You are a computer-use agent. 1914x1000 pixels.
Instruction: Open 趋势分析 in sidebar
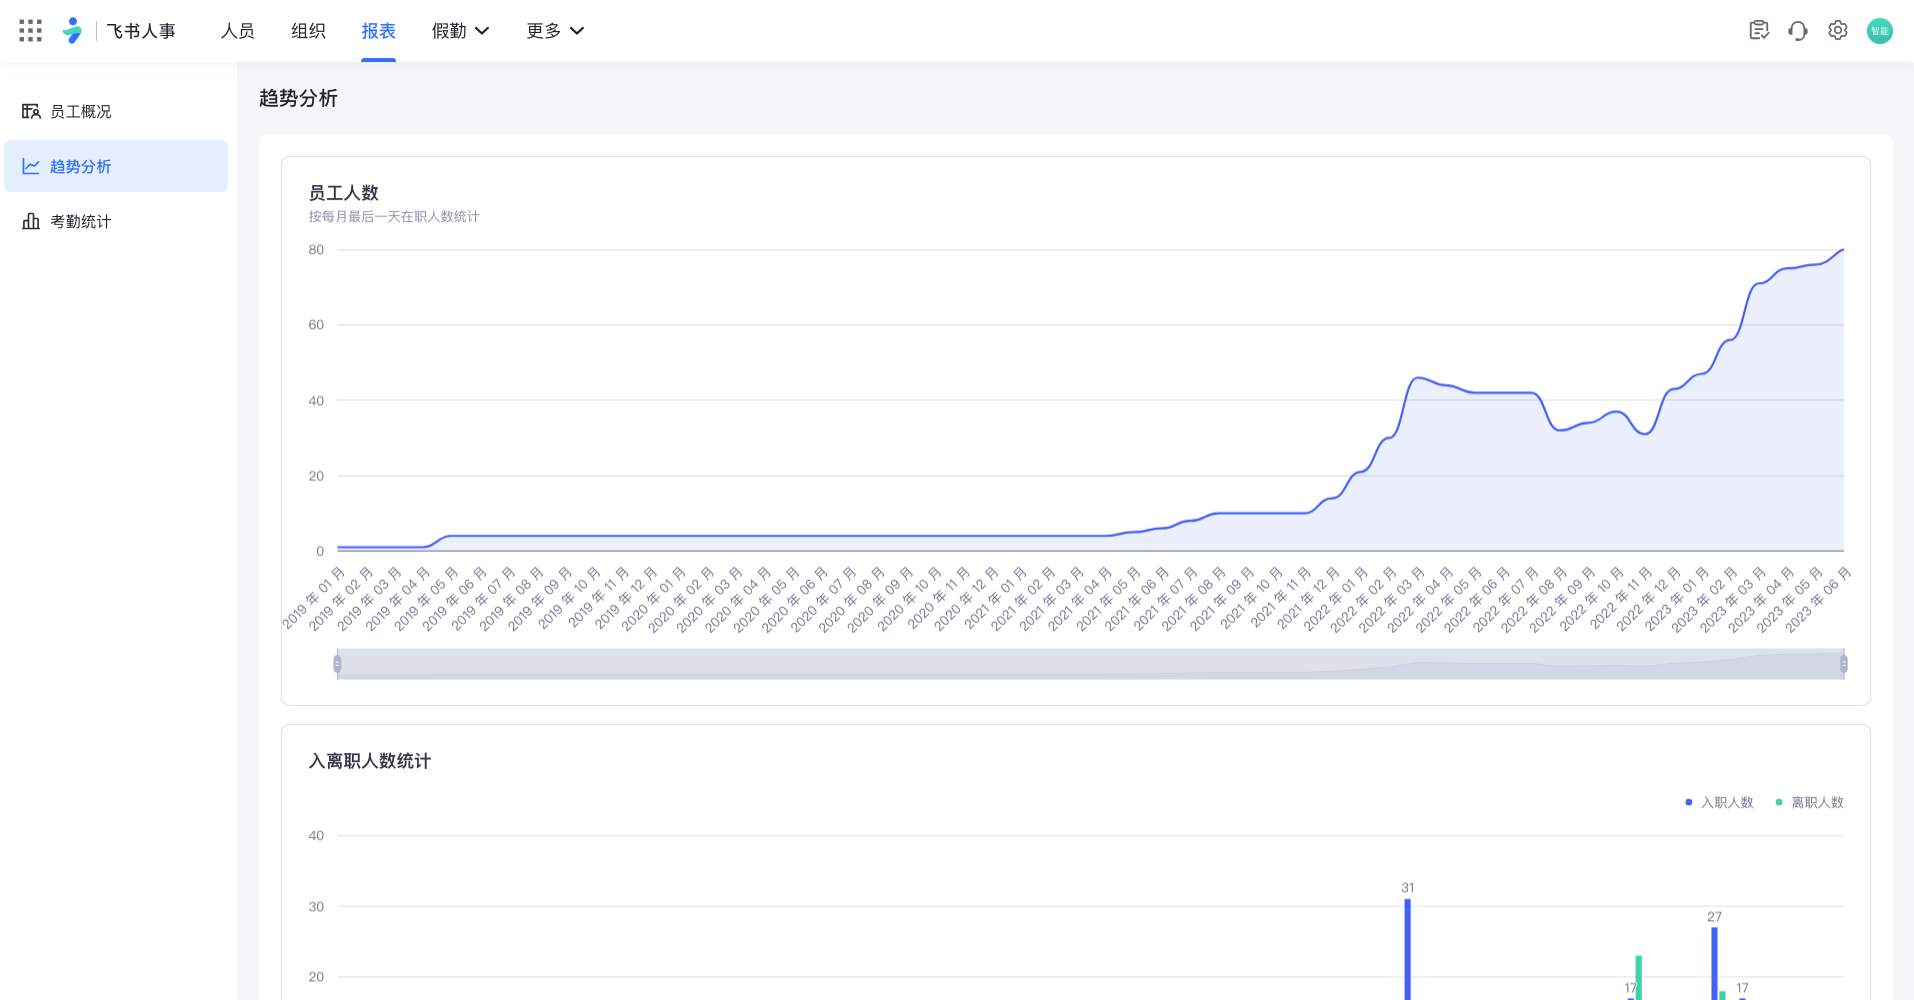point(116,166)
